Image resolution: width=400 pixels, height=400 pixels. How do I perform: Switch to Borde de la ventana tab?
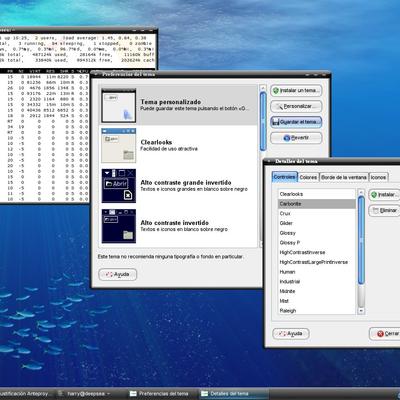(344, 177)
